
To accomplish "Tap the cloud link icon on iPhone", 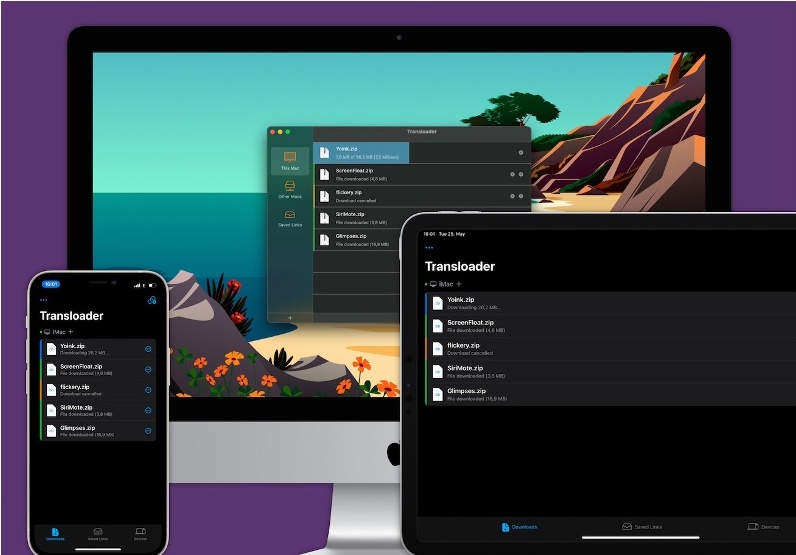I will pos(151,300).
